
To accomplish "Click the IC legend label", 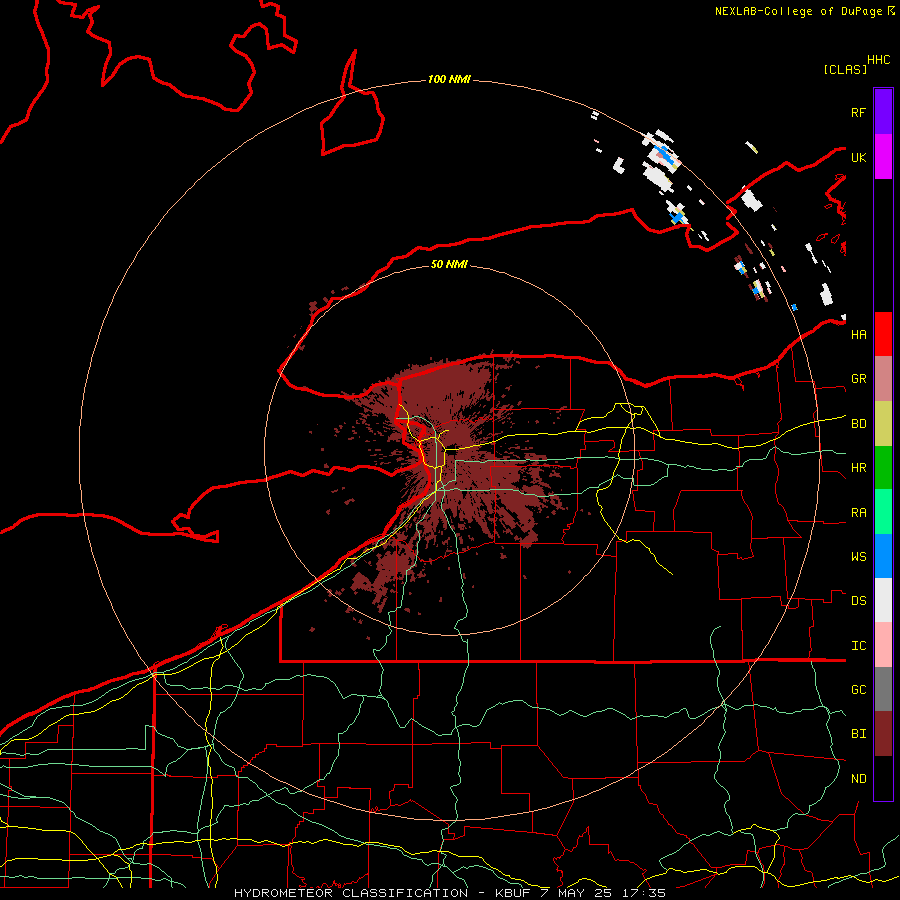I will tap(858, 646).
